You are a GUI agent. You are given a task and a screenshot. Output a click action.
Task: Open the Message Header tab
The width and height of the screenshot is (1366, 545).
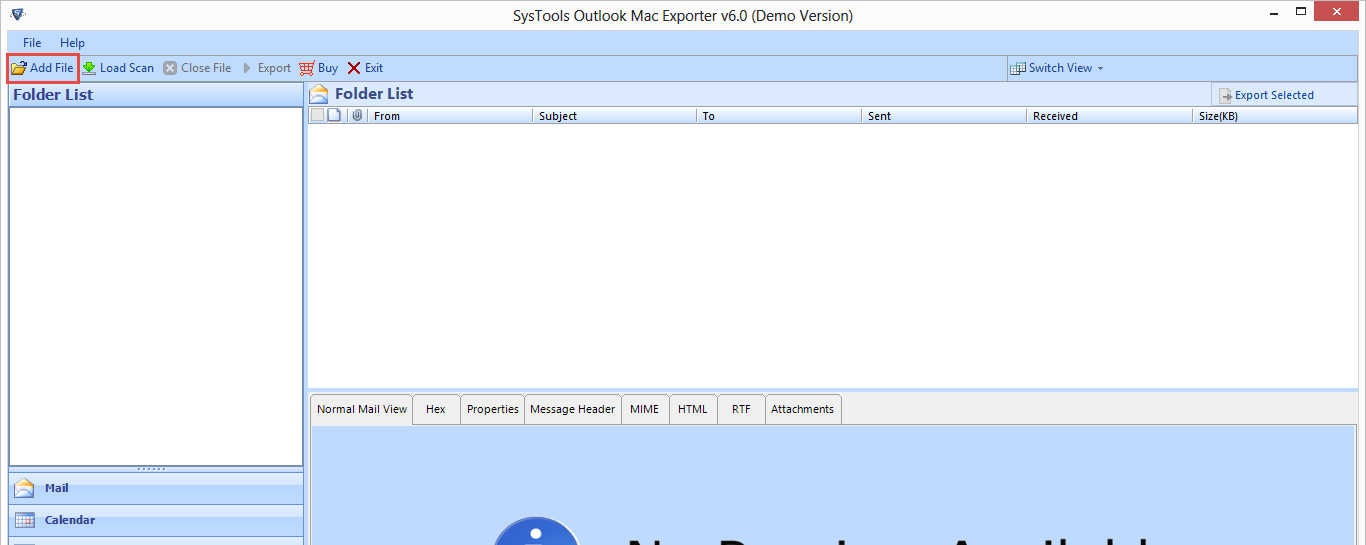tap(573, 409)
